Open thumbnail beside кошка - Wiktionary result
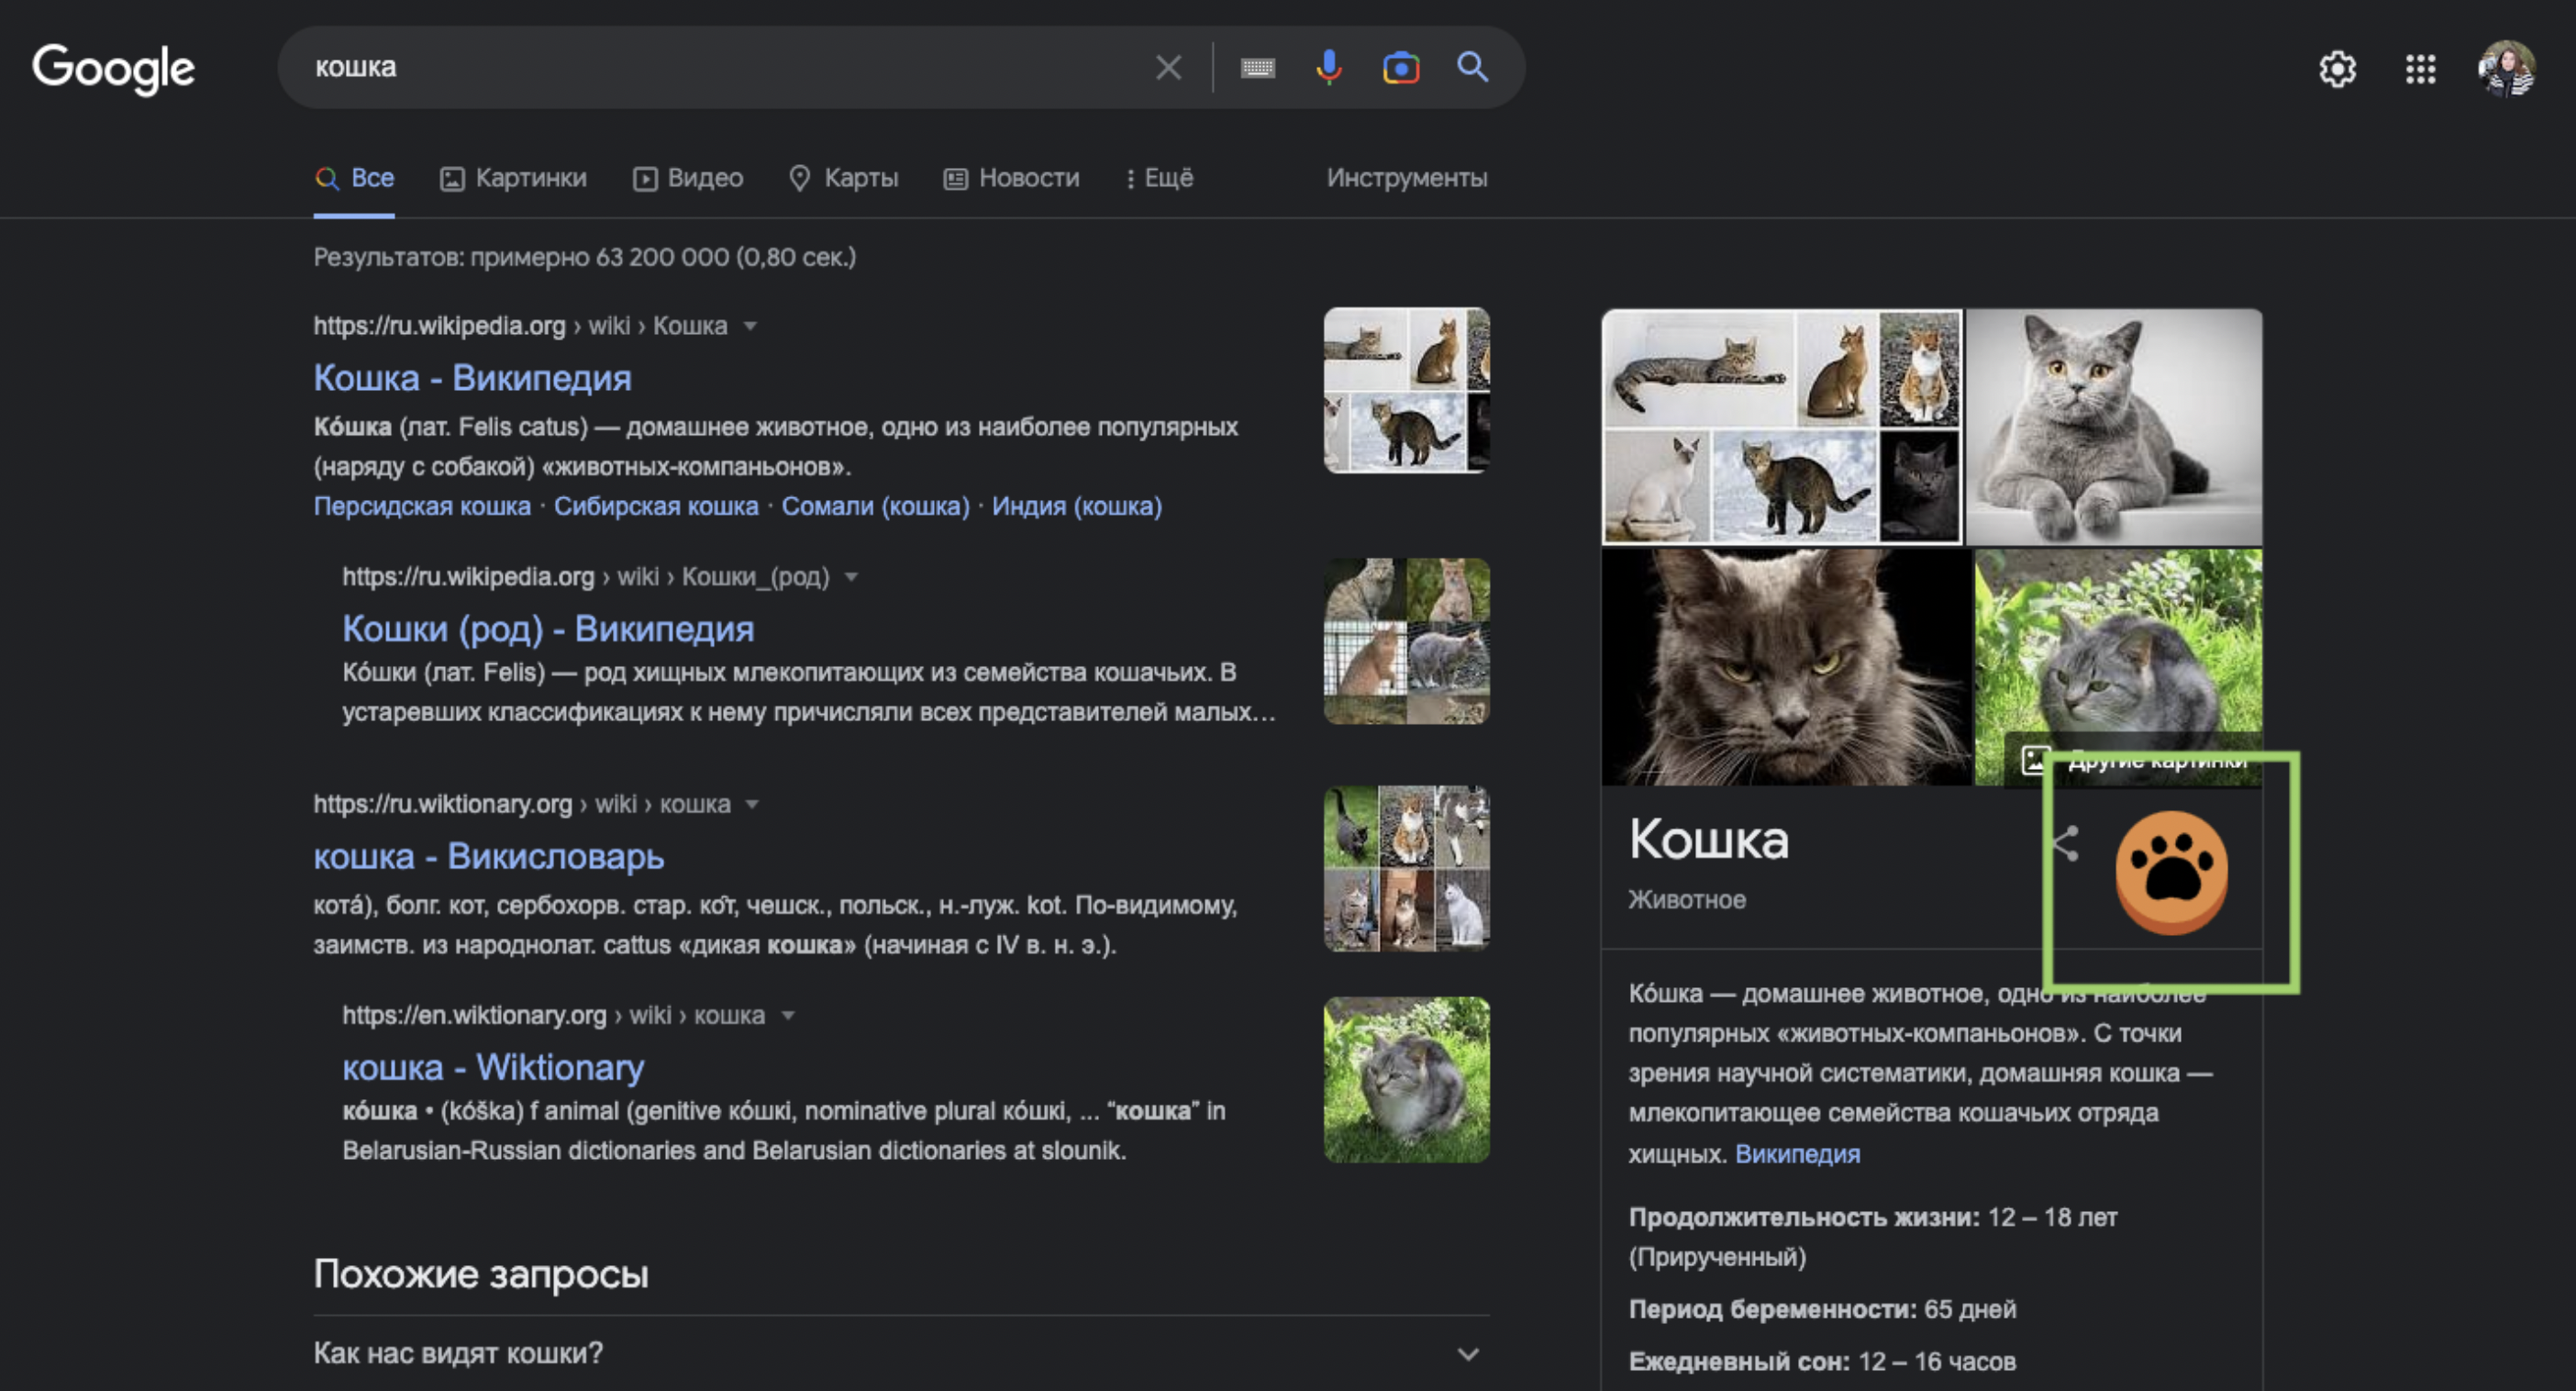This screenshot has height=1391, width=2576. click(1406, 1080)
